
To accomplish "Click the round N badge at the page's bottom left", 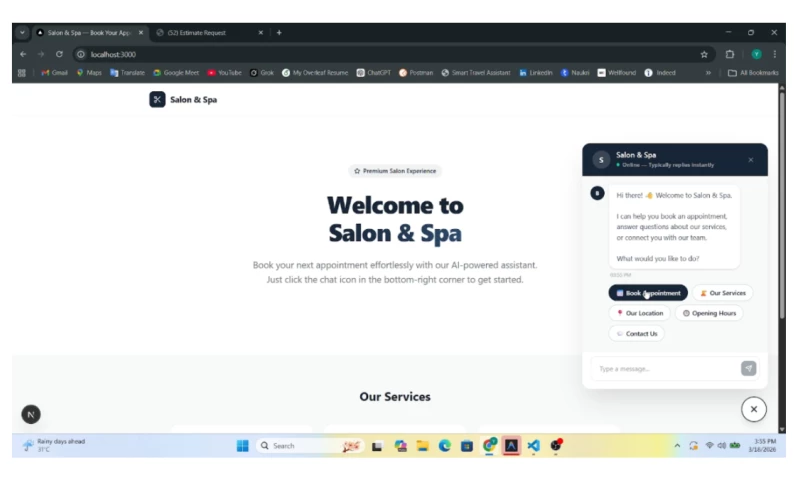I will [31, 414].
